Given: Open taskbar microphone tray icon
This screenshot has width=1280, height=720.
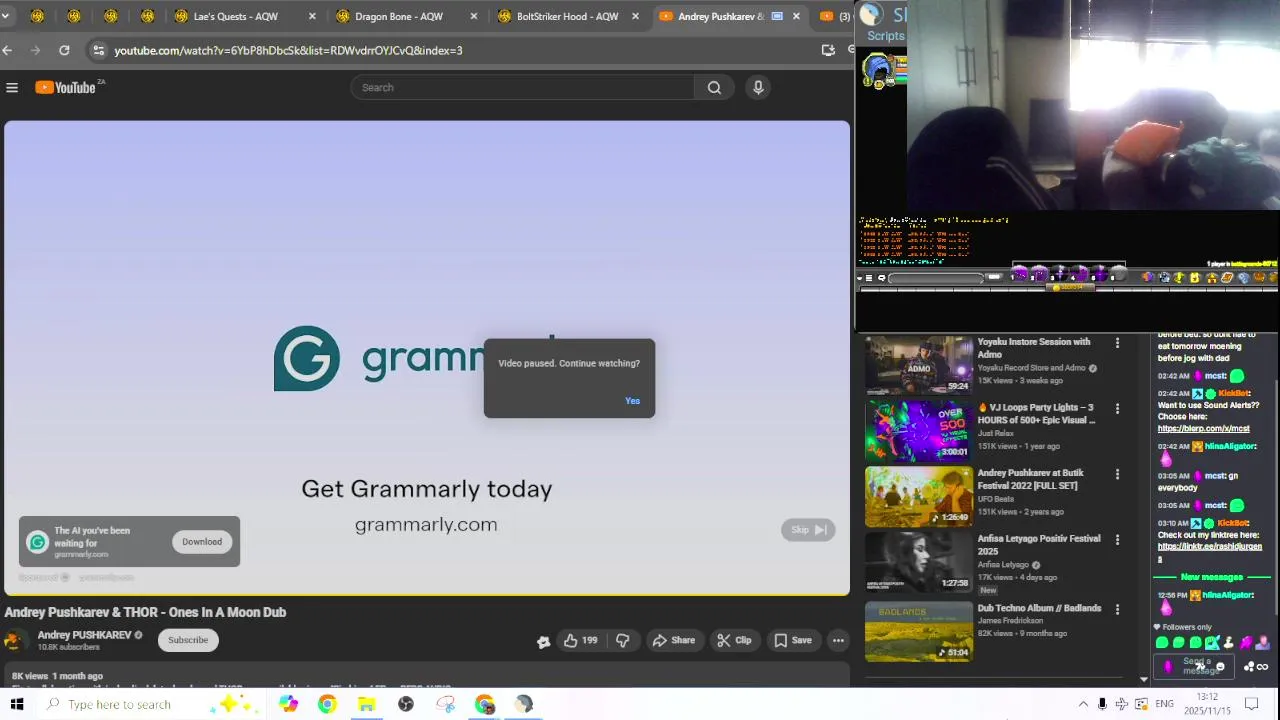Looking at the screenshot, I should click(x=1102, y=704).
